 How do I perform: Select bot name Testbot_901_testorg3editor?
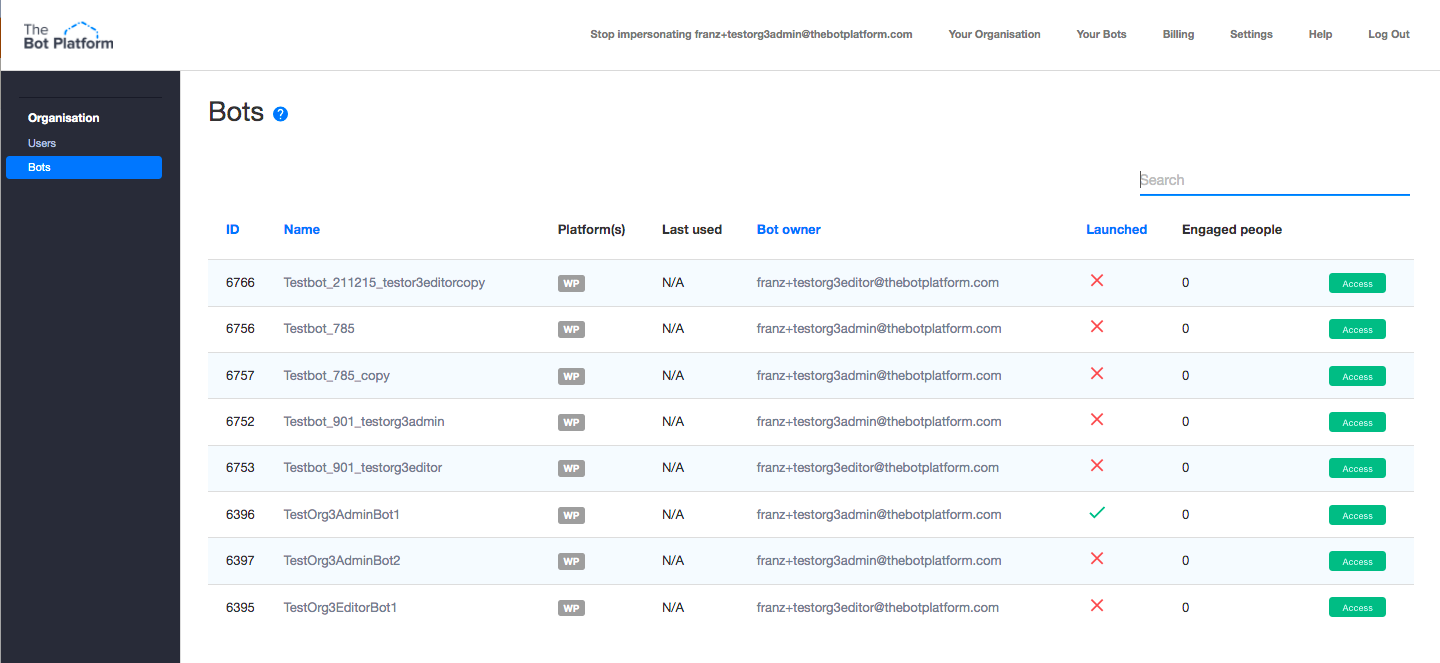point(363,467)
